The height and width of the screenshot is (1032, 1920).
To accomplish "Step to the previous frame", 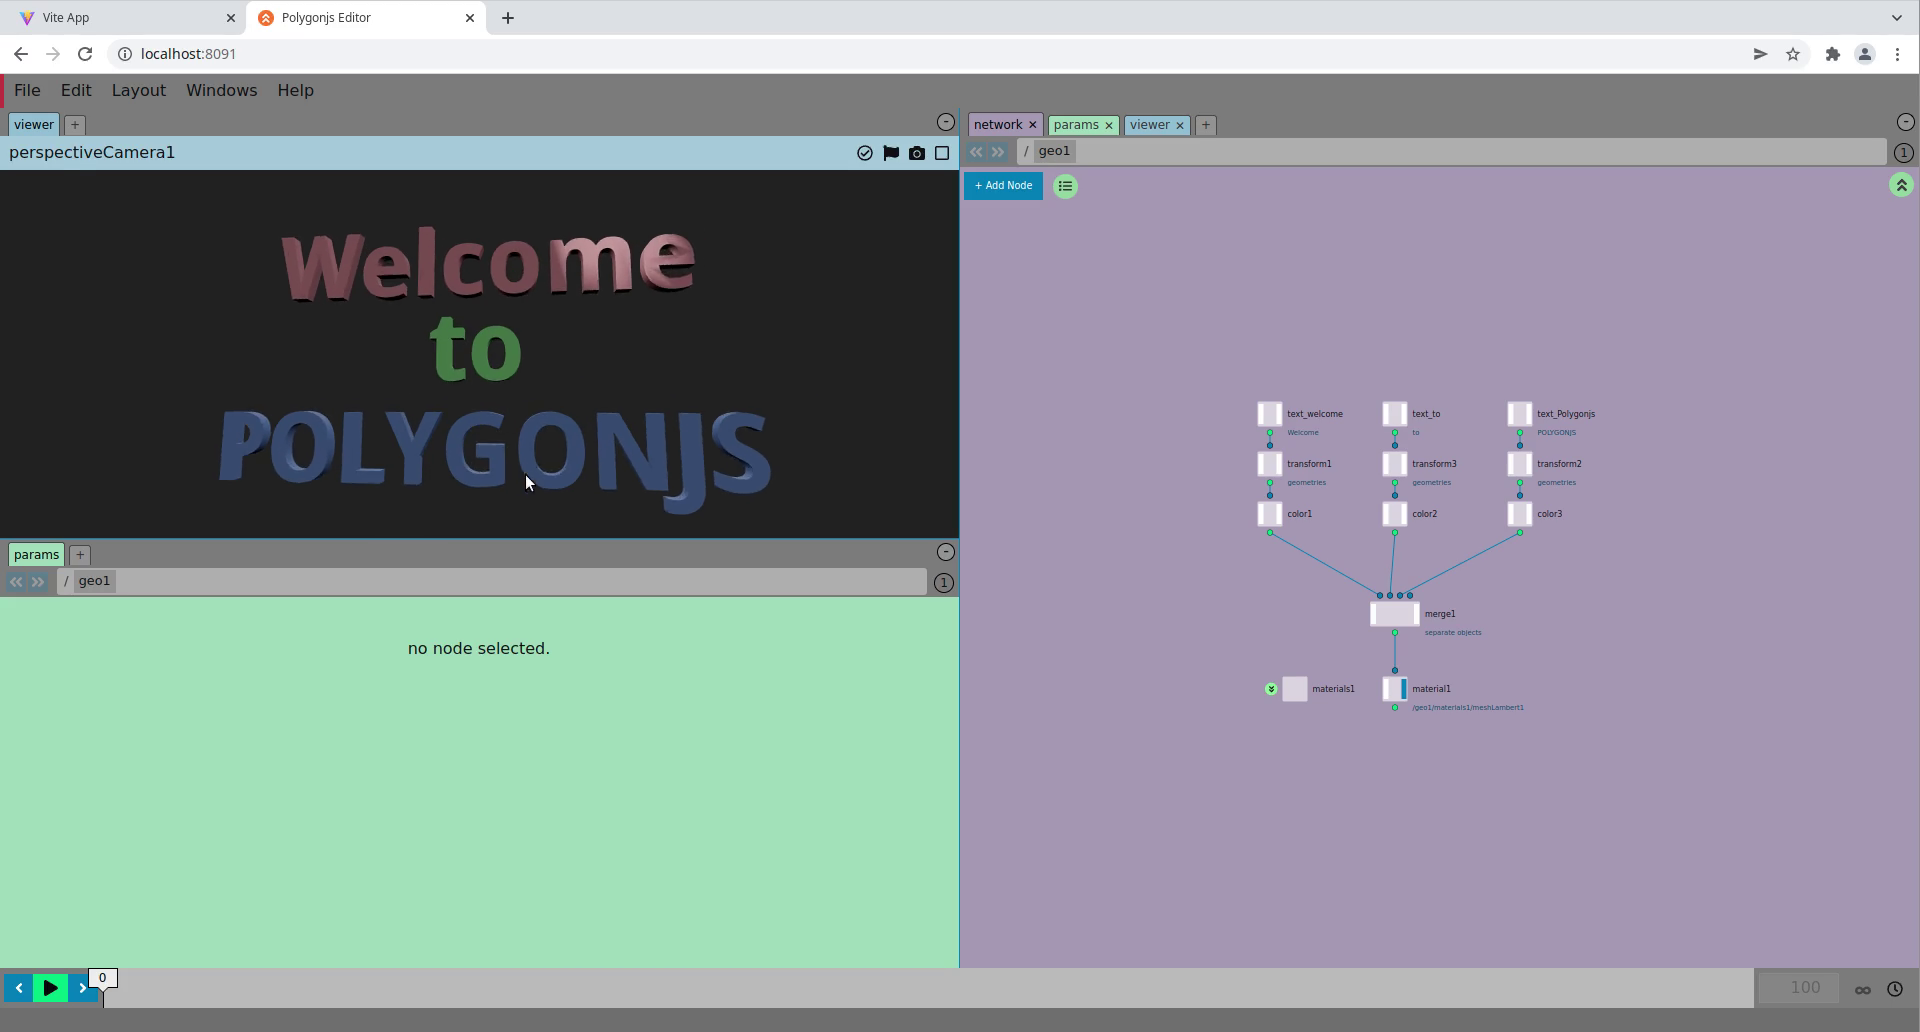I will 18,988.
